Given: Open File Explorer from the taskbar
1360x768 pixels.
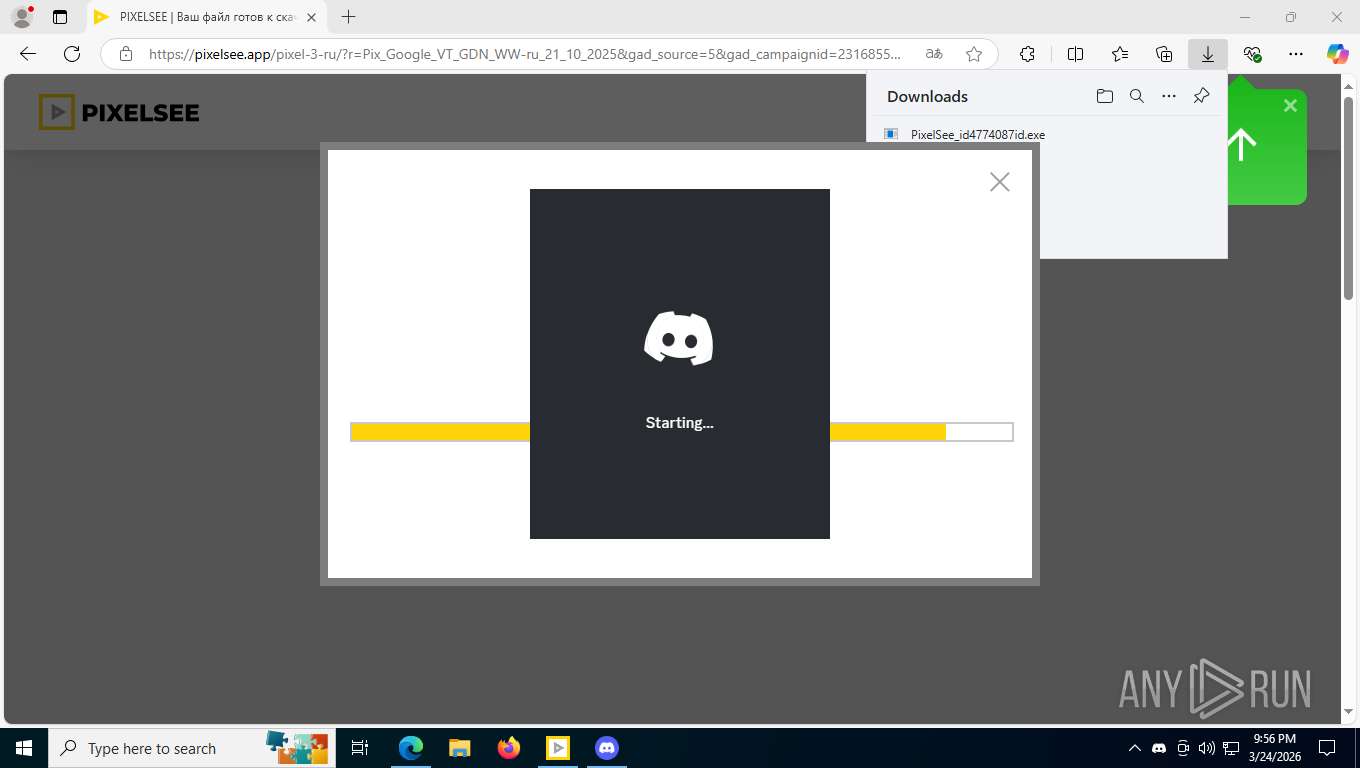Looking at the screenshot, I should pos(460,748).
